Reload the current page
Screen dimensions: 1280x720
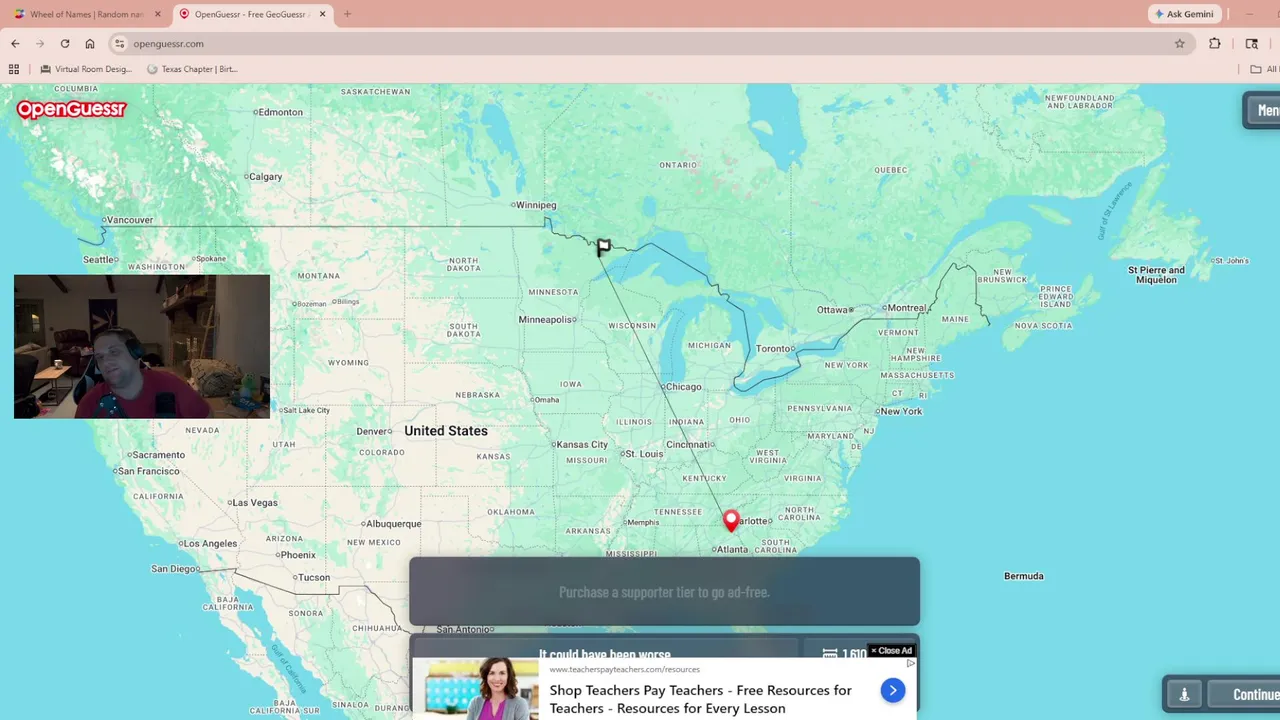coord(65,44)
